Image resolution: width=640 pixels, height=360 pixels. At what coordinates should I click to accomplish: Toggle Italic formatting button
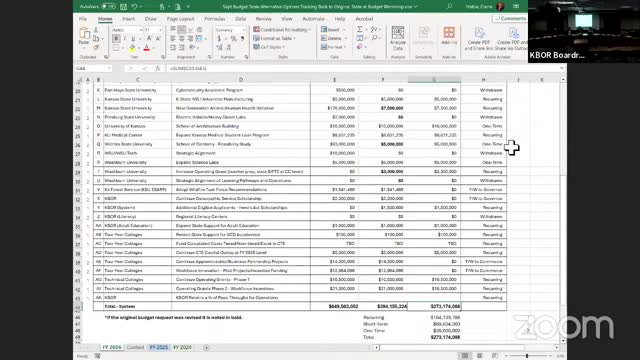(125, 38)
